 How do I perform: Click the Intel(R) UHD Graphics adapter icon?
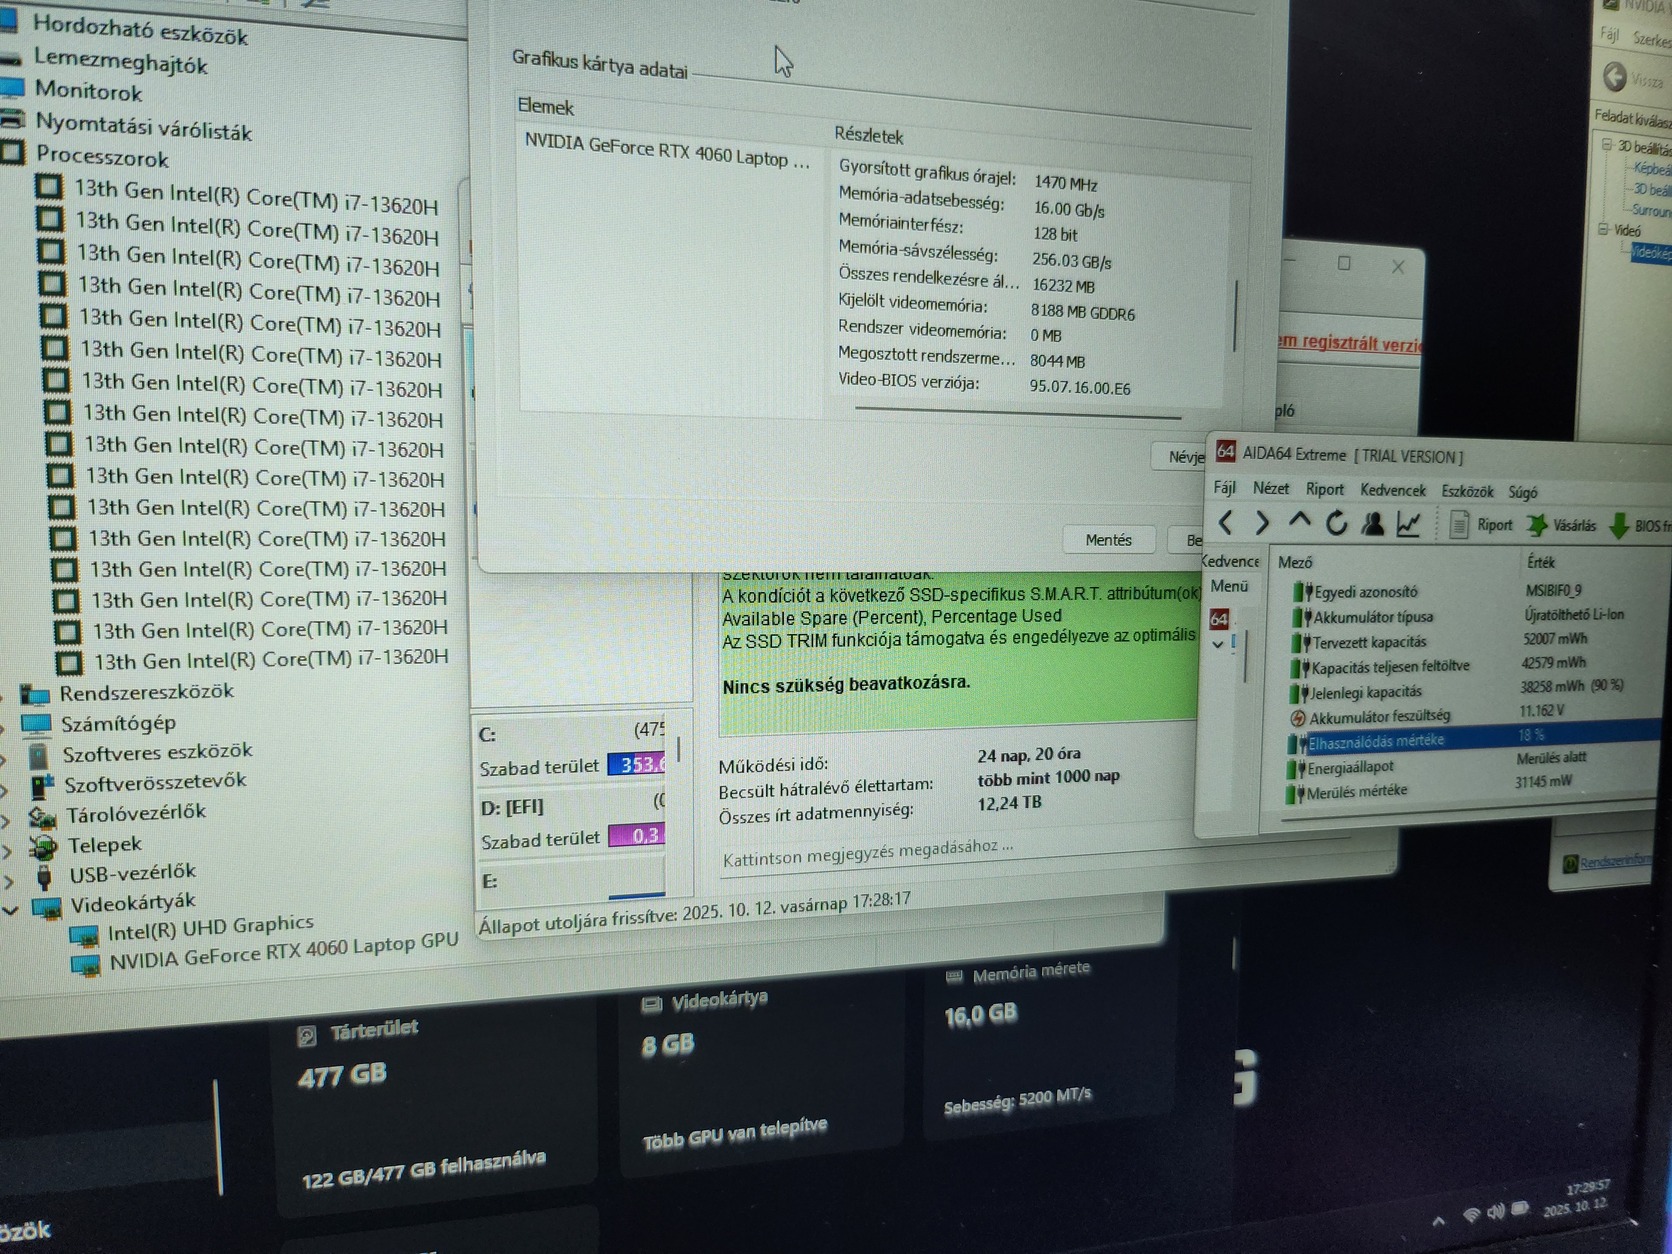tap(83, 936)
